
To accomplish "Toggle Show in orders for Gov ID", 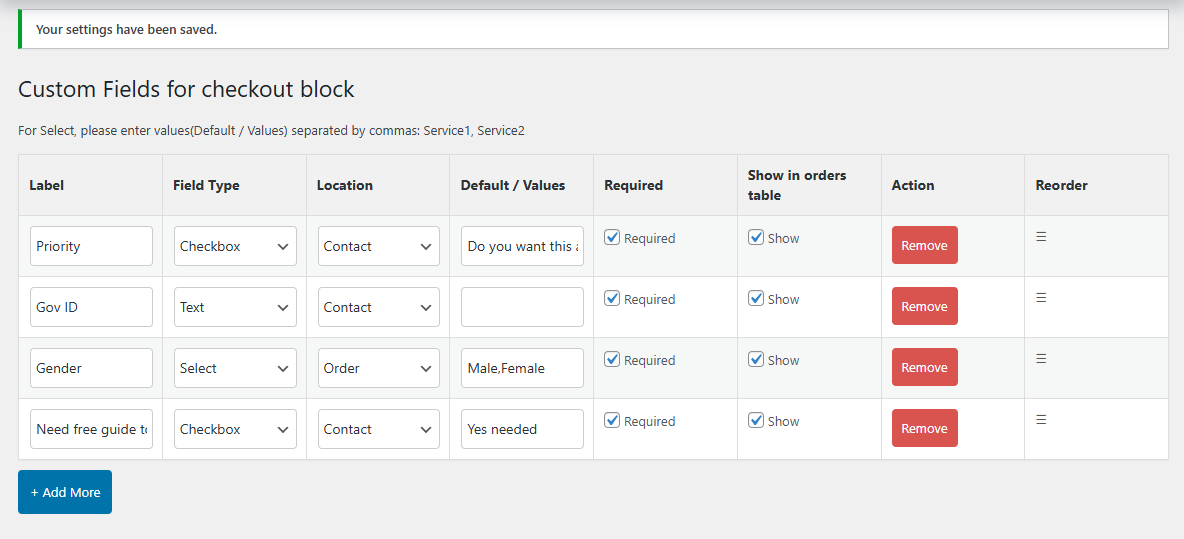I will pos(757,299).
